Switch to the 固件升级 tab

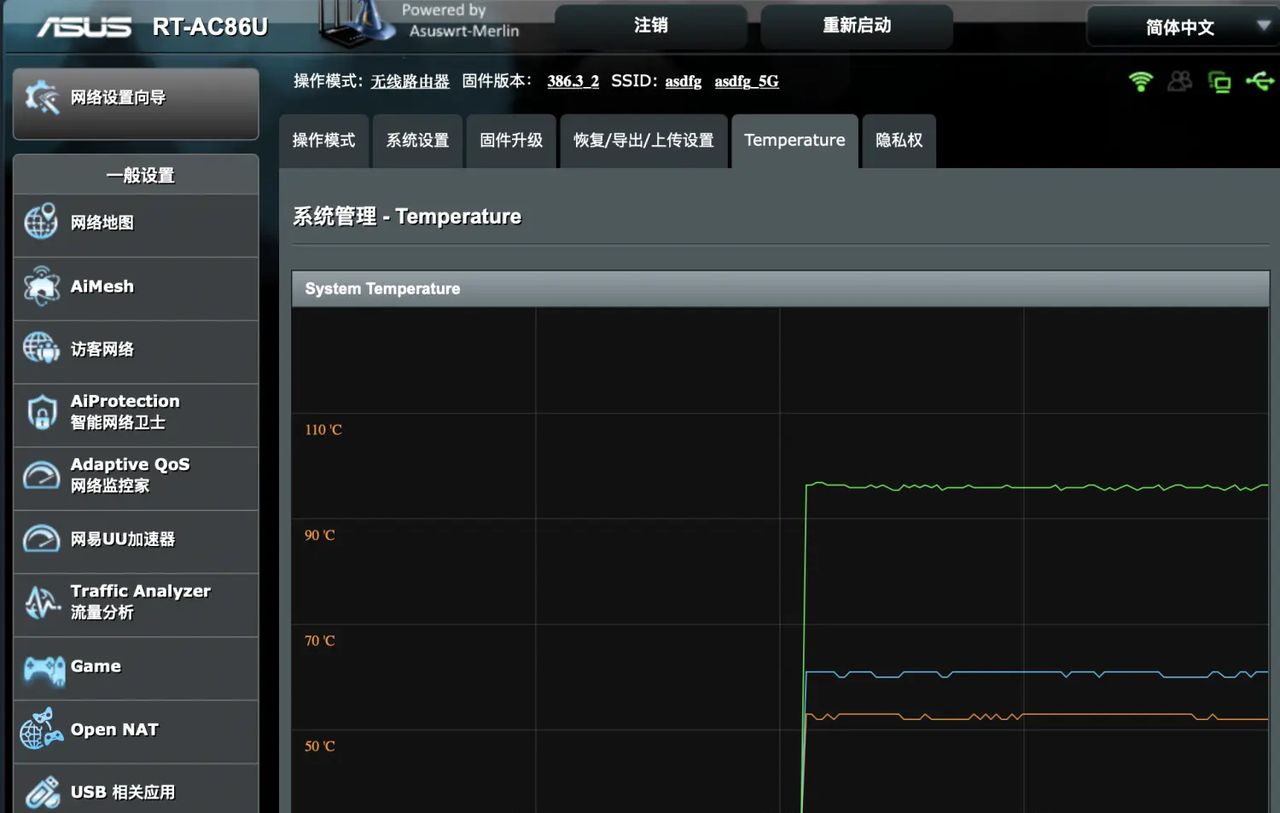click(511, 141)
